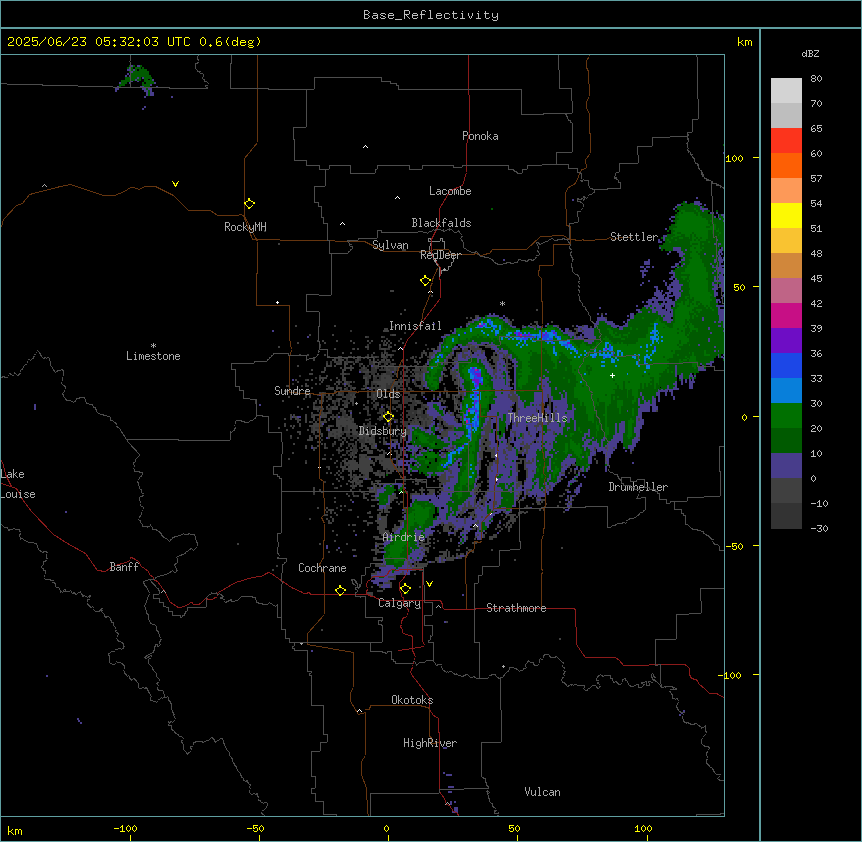Click the yellow V marker northwest of RockyMH
Image resolution: width=862 pixels, height=842 pixels.
click(x=175, y=184)
